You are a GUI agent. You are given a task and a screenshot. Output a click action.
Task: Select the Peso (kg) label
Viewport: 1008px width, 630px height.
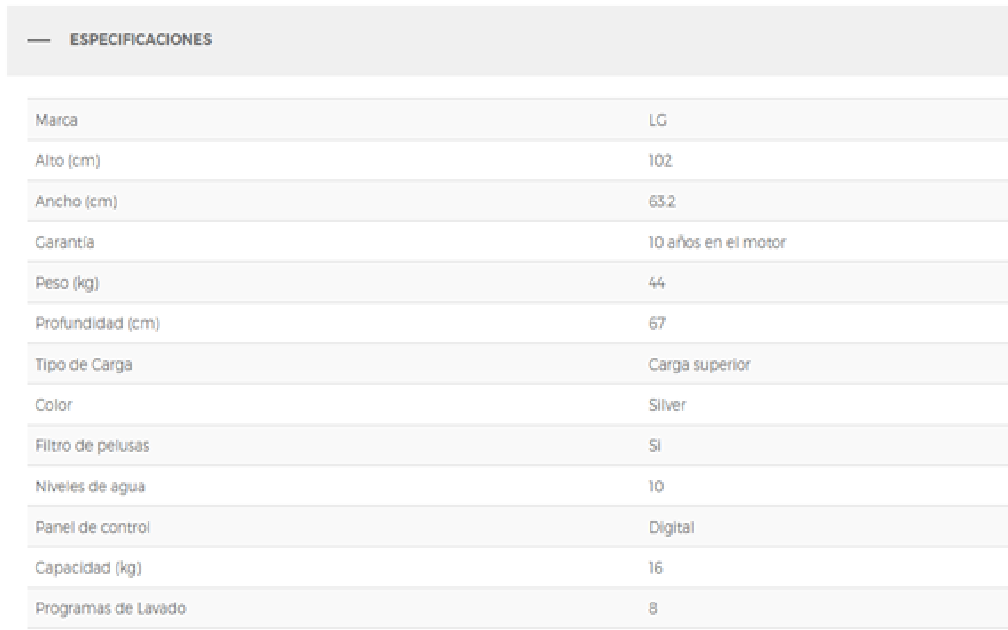(x=68, y=283)
